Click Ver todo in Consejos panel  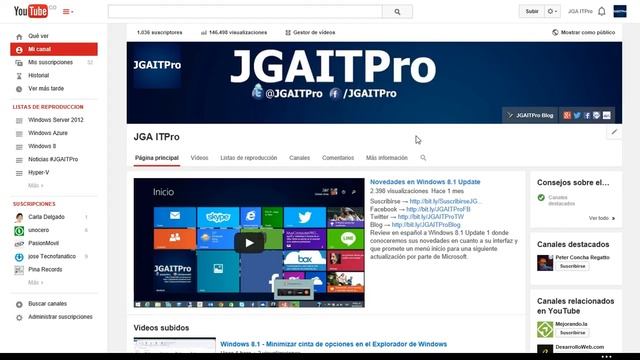click(602, 218)
